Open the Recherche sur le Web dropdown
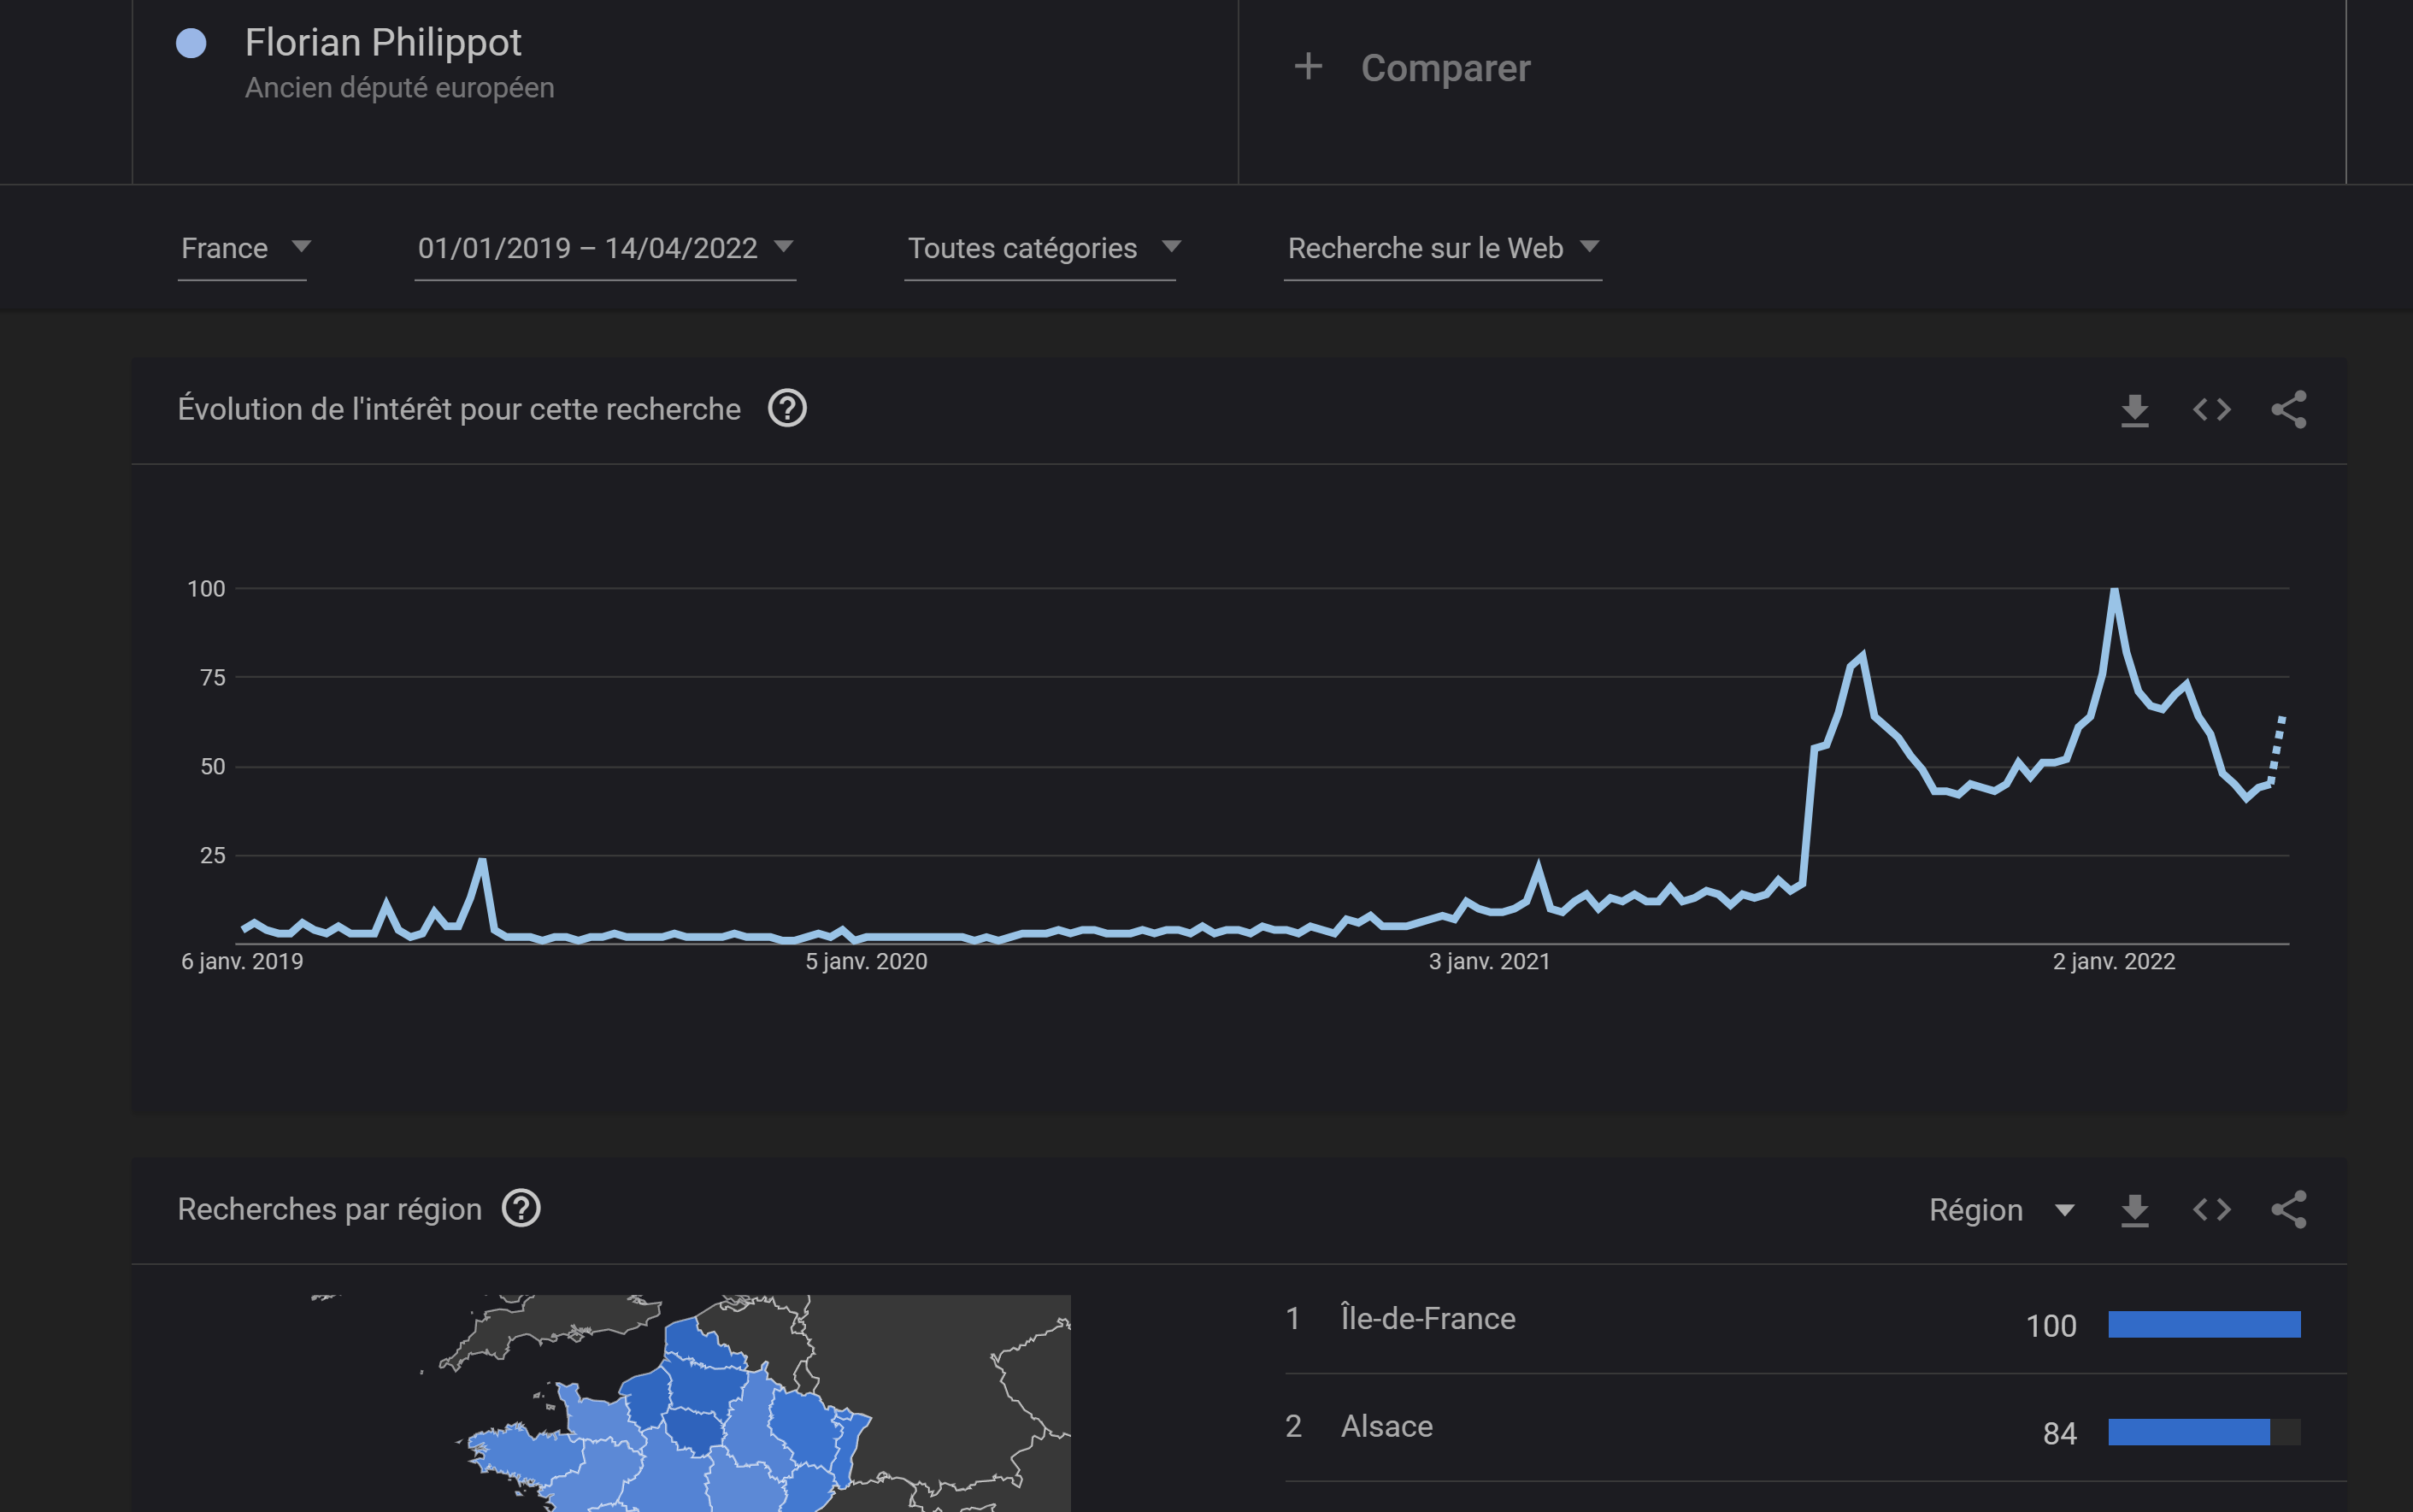The width and height of the screenshot is (2413, 1512). tap(1442, 248)
